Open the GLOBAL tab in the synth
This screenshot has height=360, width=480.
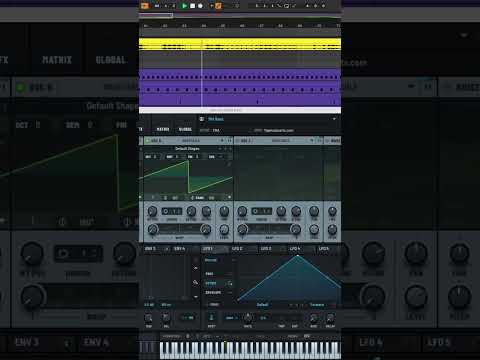pos(185,129)
